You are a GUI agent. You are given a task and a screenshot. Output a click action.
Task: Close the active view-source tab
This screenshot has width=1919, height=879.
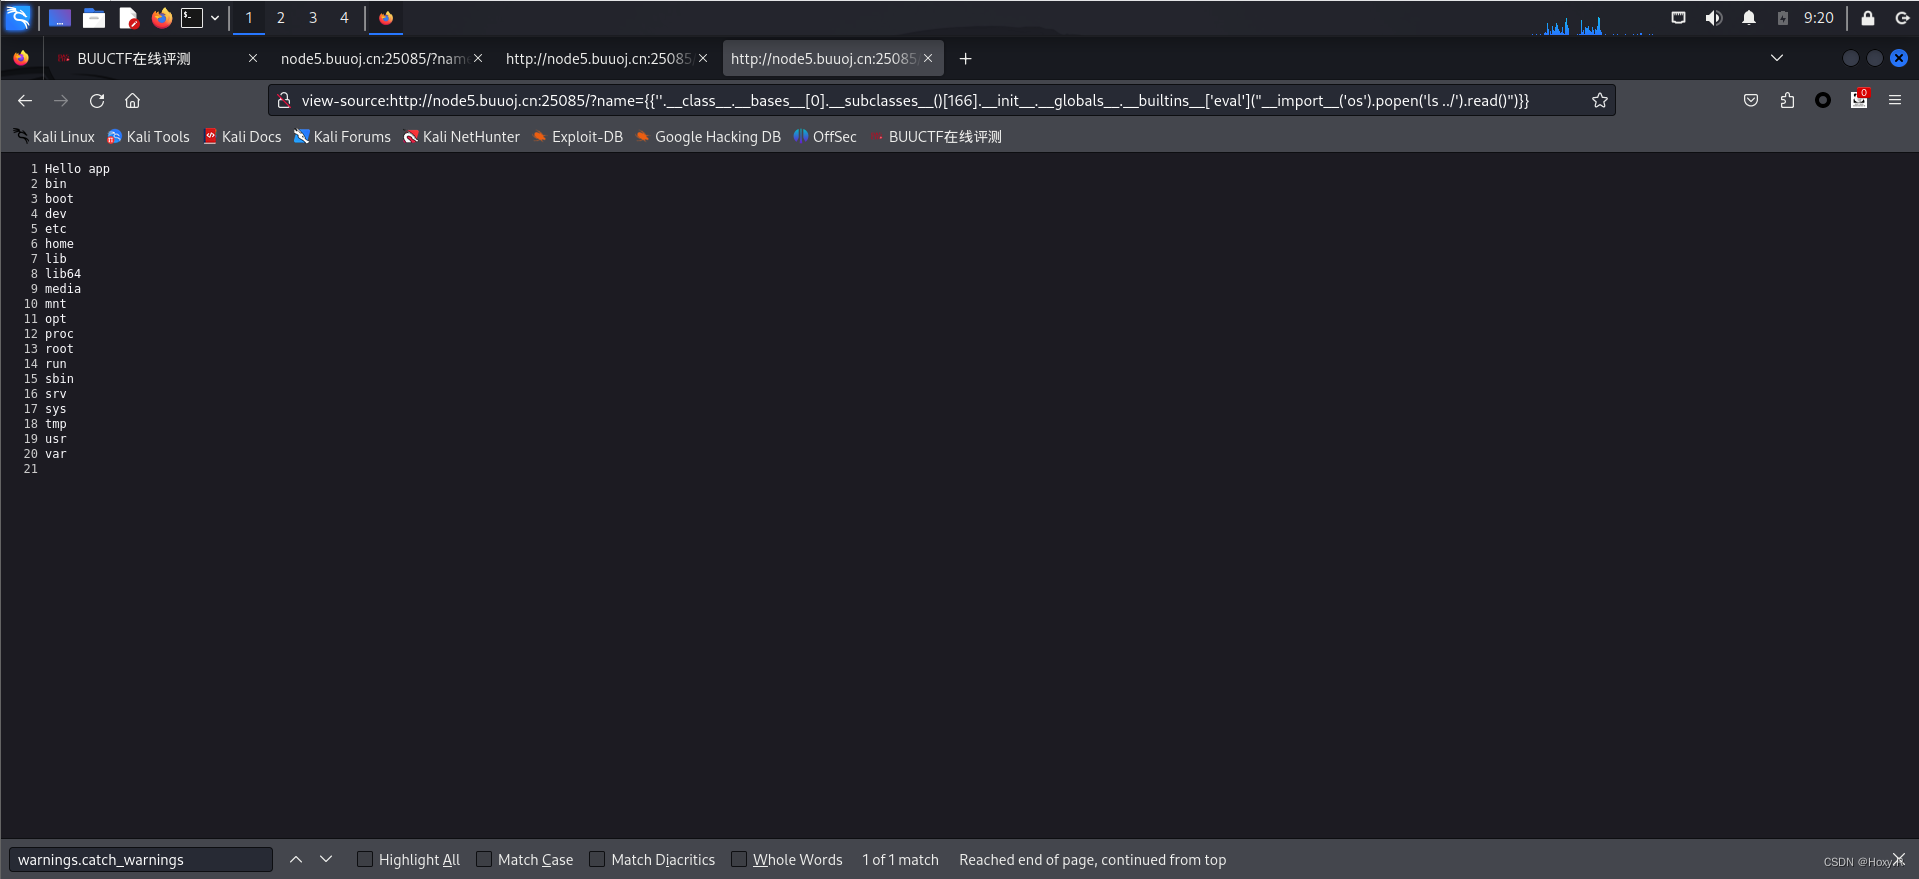(928, 59)
